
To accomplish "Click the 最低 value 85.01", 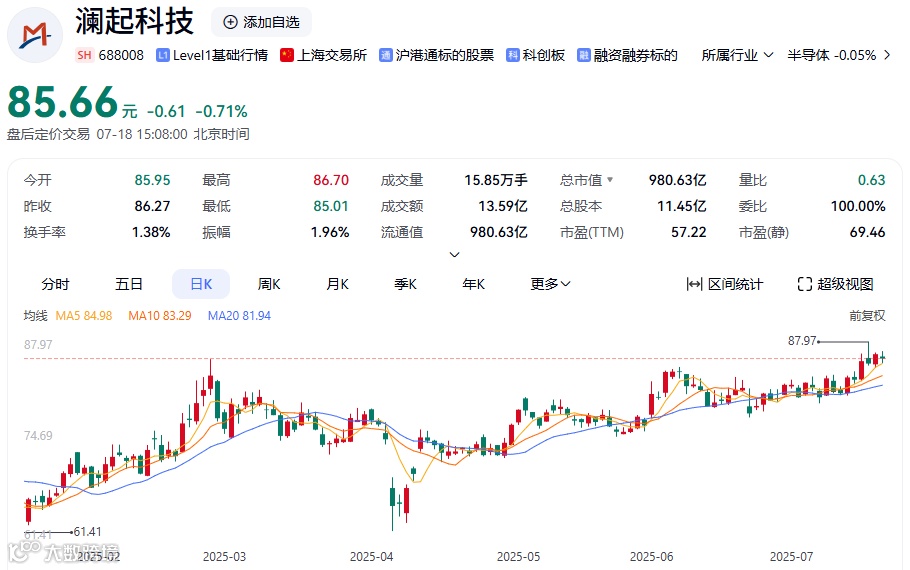I will click(331, 206).
